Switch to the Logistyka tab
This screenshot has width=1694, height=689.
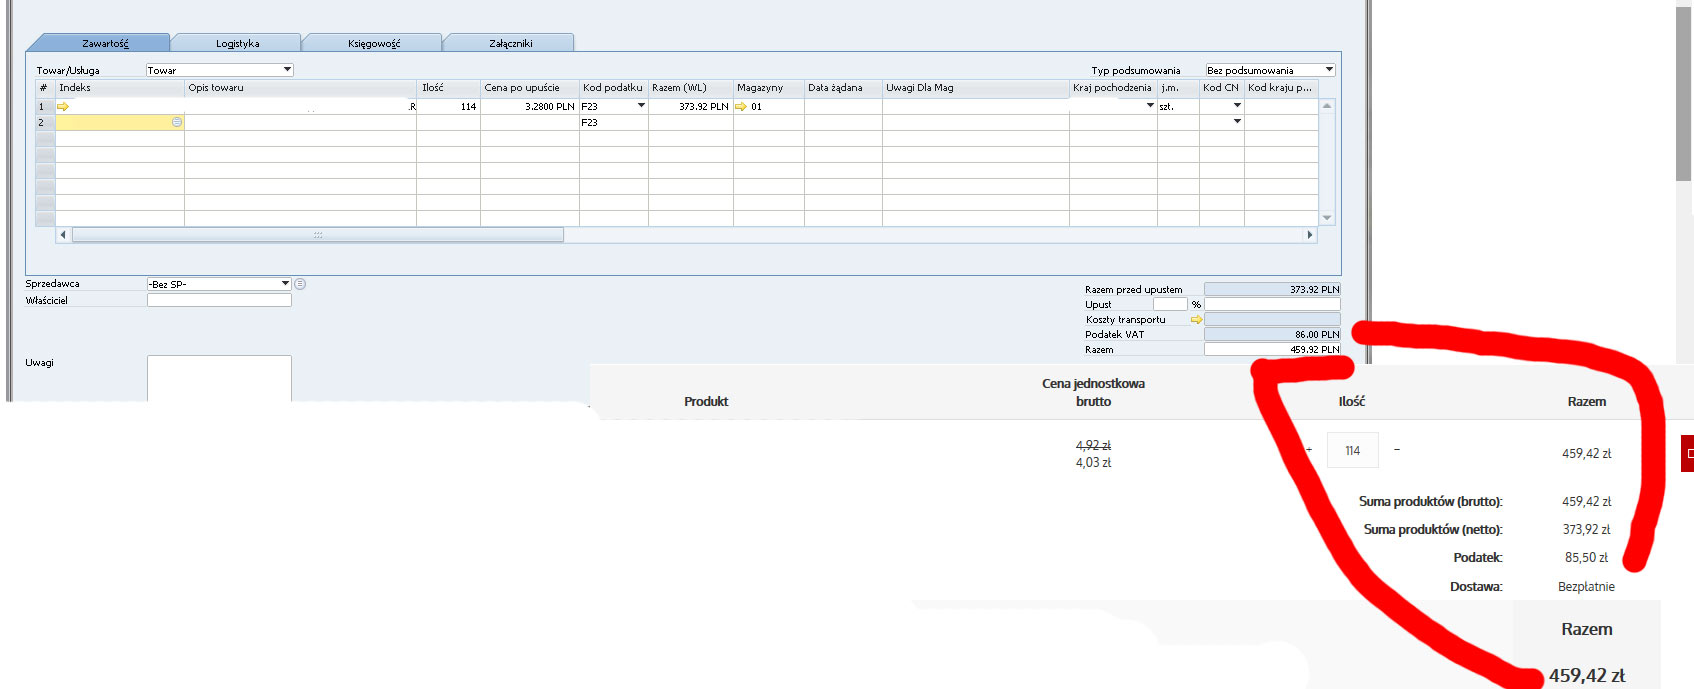coord(237,43)
